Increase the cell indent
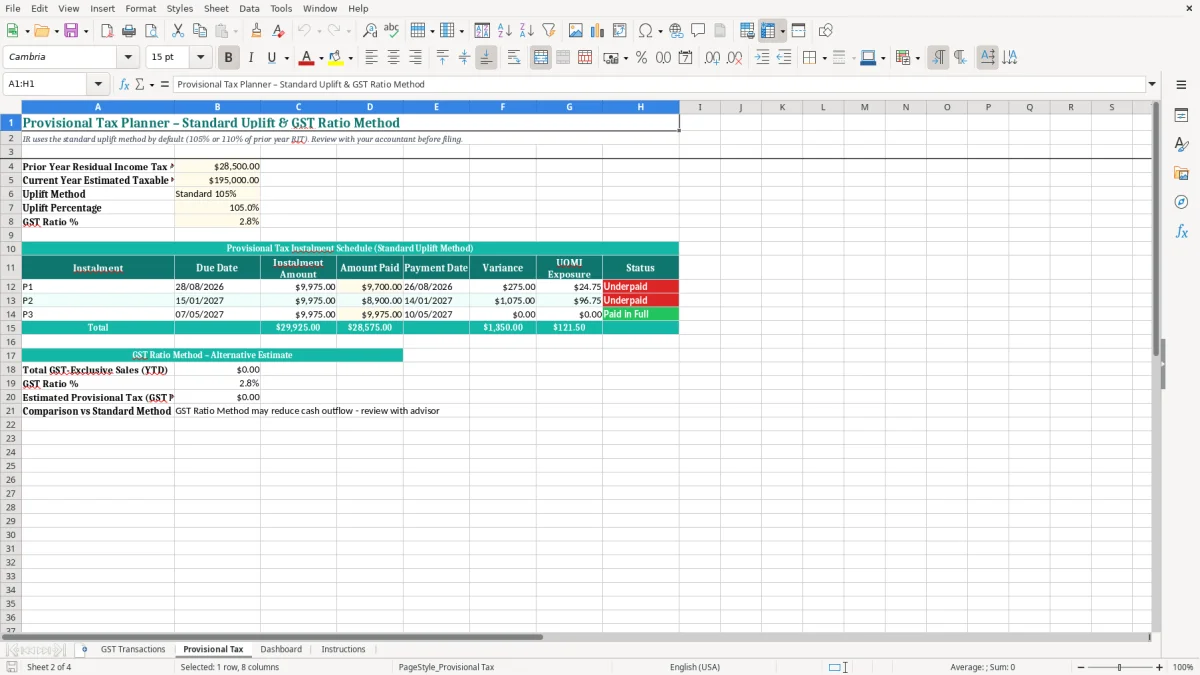Image resolution: width=1200 pixels, height=675 pixels. (762, 58)
